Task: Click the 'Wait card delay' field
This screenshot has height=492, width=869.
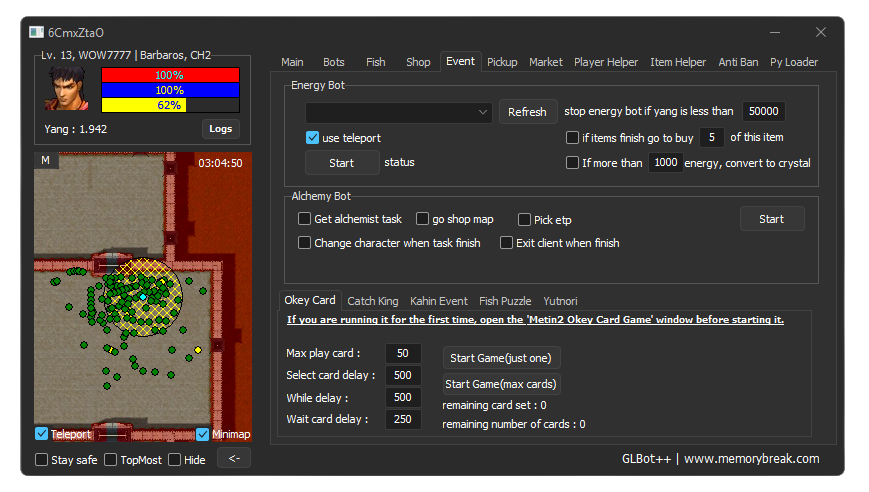Action: click(403, 419)
